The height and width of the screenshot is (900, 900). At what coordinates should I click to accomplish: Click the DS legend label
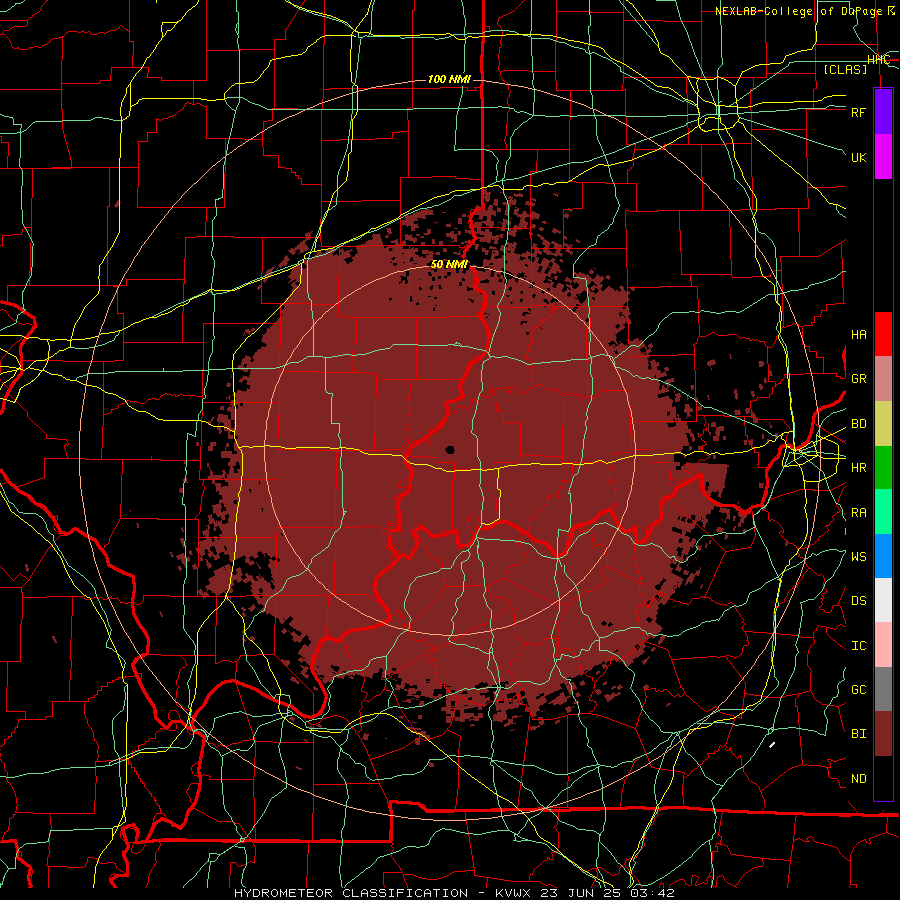point(858,601)
